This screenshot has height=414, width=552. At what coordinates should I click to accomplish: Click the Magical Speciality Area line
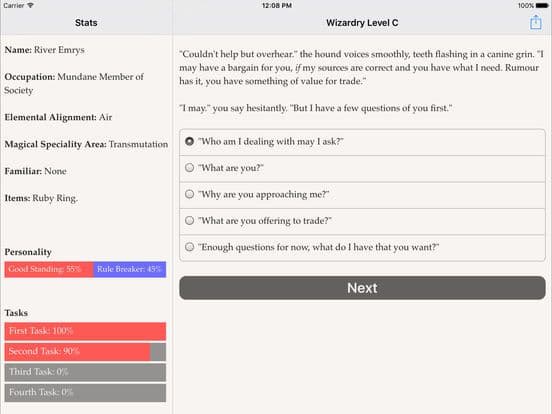86,144
